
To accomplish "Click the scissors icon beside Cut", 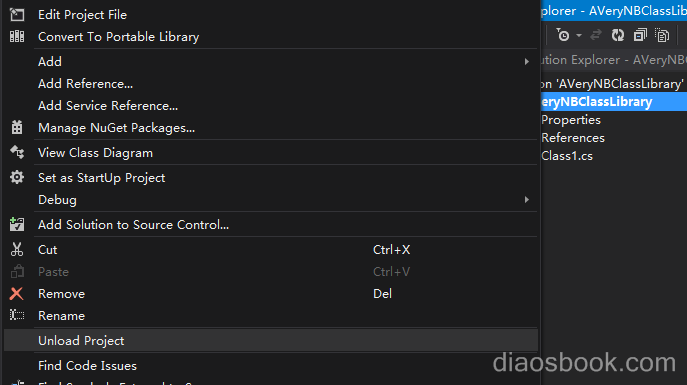I will pos(17,249).
